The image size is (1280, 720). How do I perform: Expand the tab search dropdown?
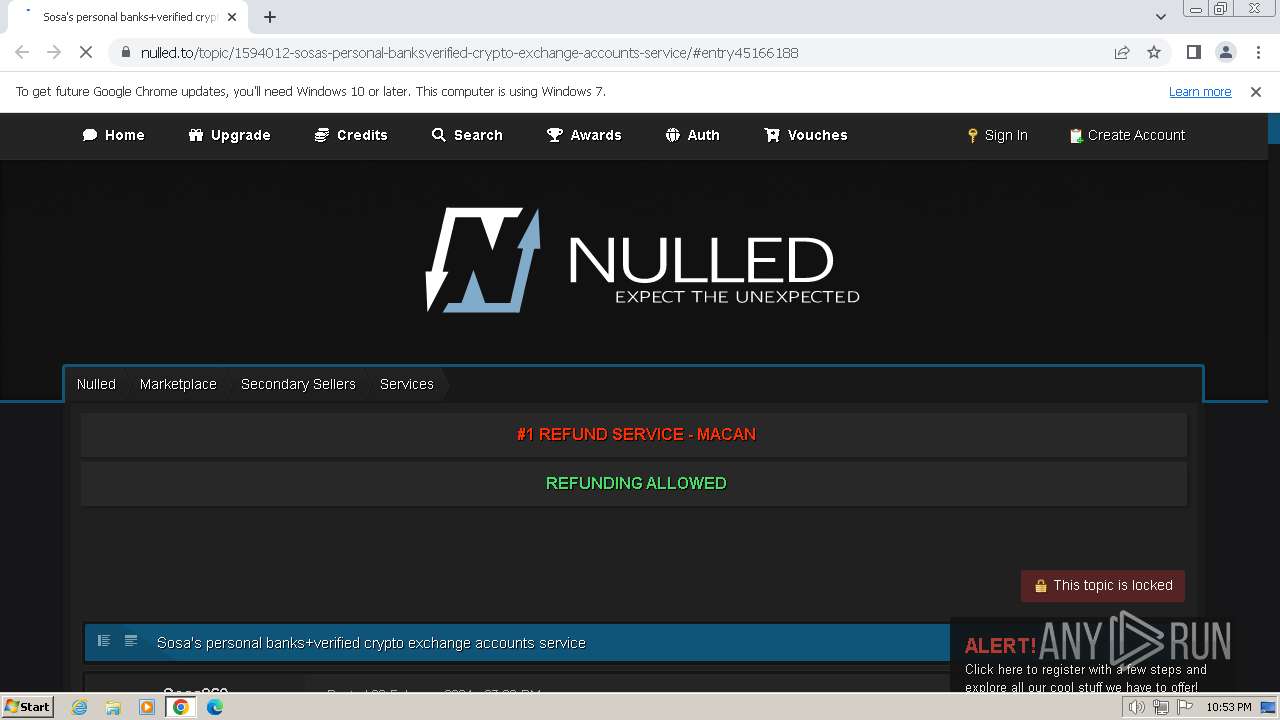click(1160, 17)
